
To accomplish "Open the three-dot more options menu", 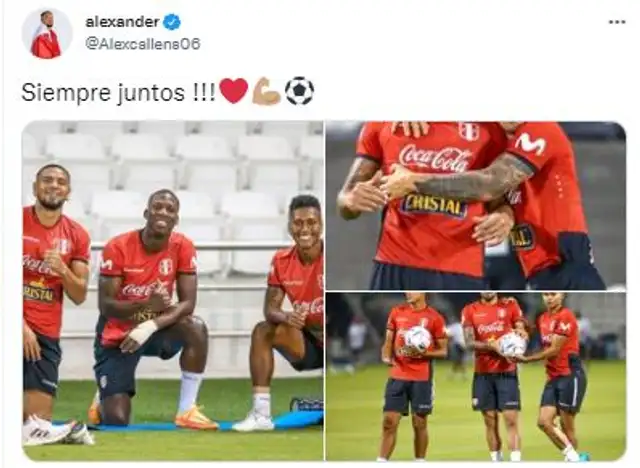I will click(617, 22).
